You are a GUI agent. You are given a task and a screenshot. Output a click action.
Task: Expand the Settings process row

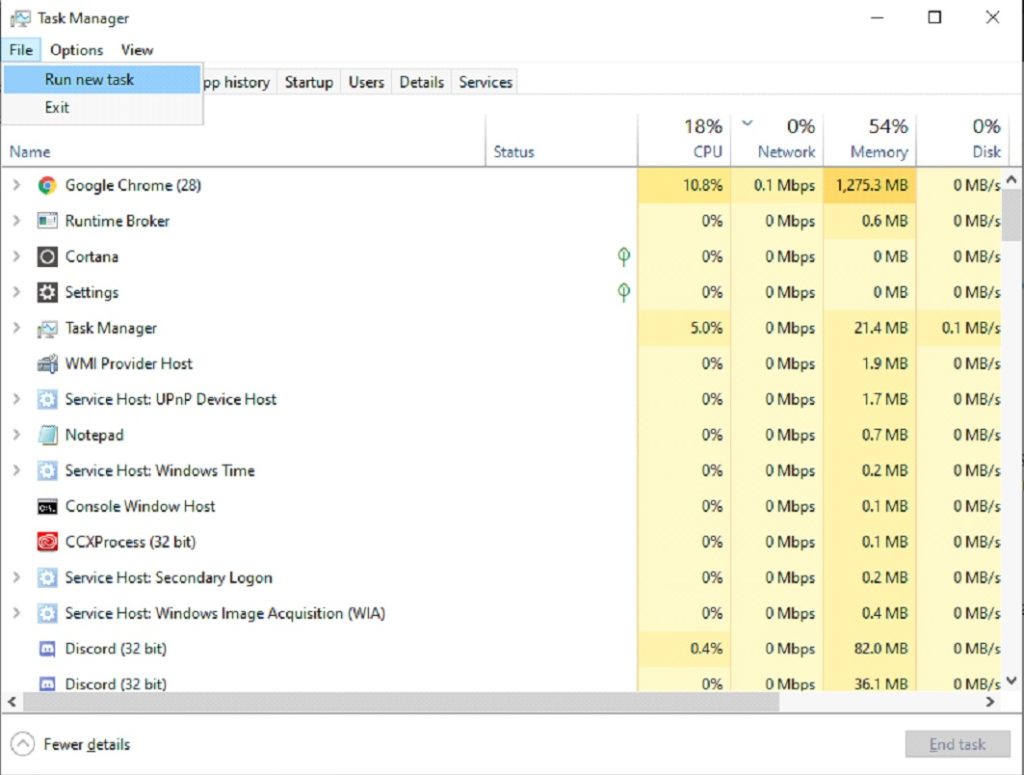(x=16, y=292)
